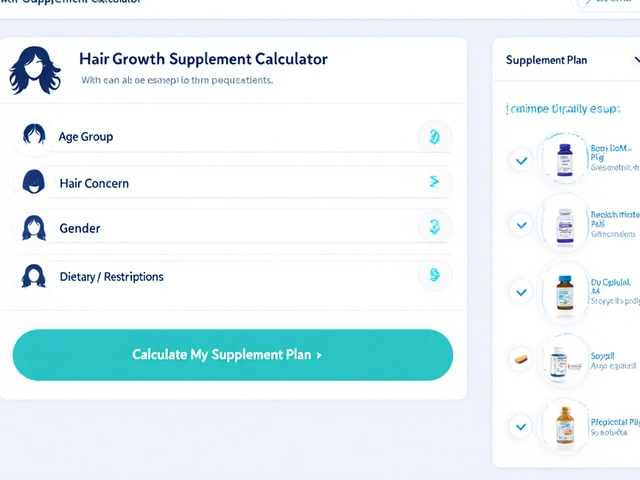Toggle the checkmark for the third supplement
Image resolution: width=640 pixels, height=480 pixels.
pos(520,292)
